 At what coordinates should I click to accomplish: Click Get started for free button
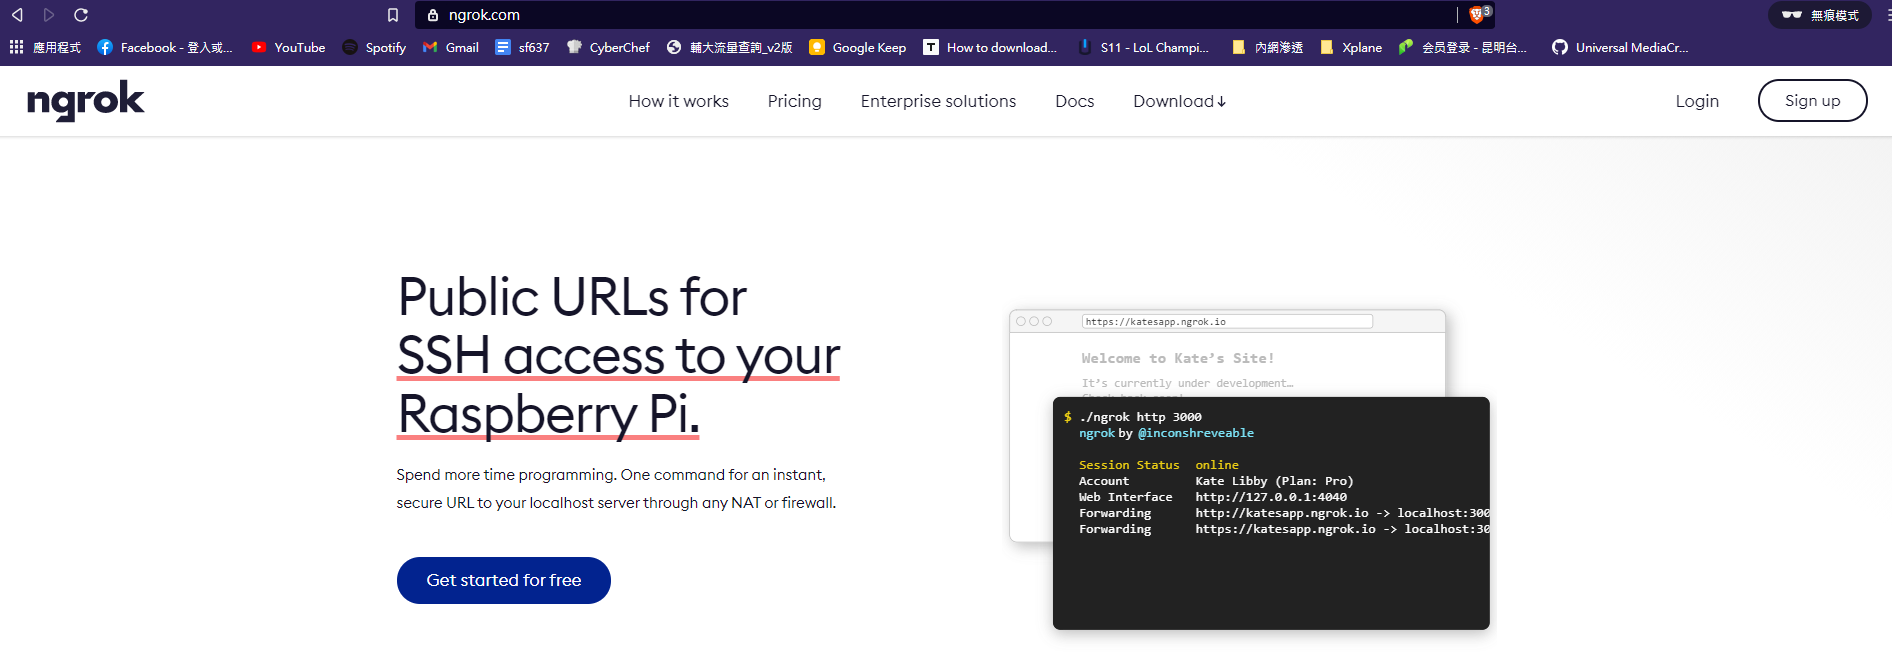(x=504, y=580)
